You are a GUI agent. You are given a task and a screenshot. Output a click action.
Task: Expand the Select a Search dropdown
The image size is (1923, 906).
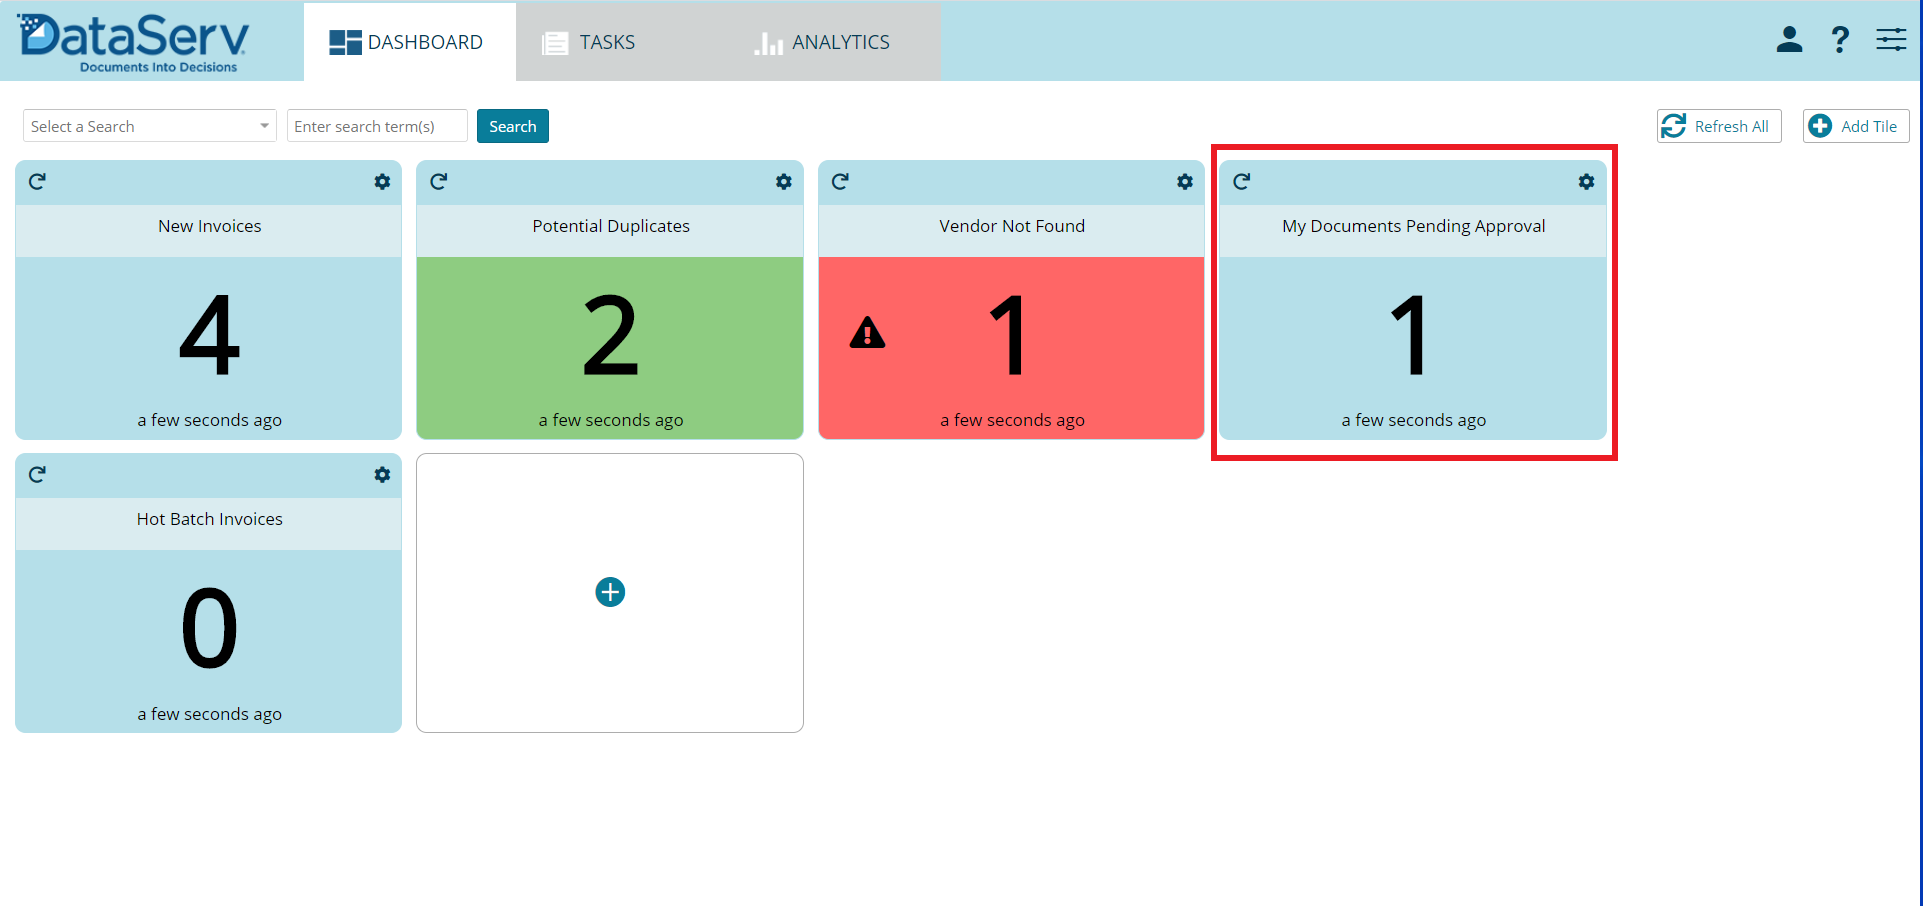click(150, 126)
